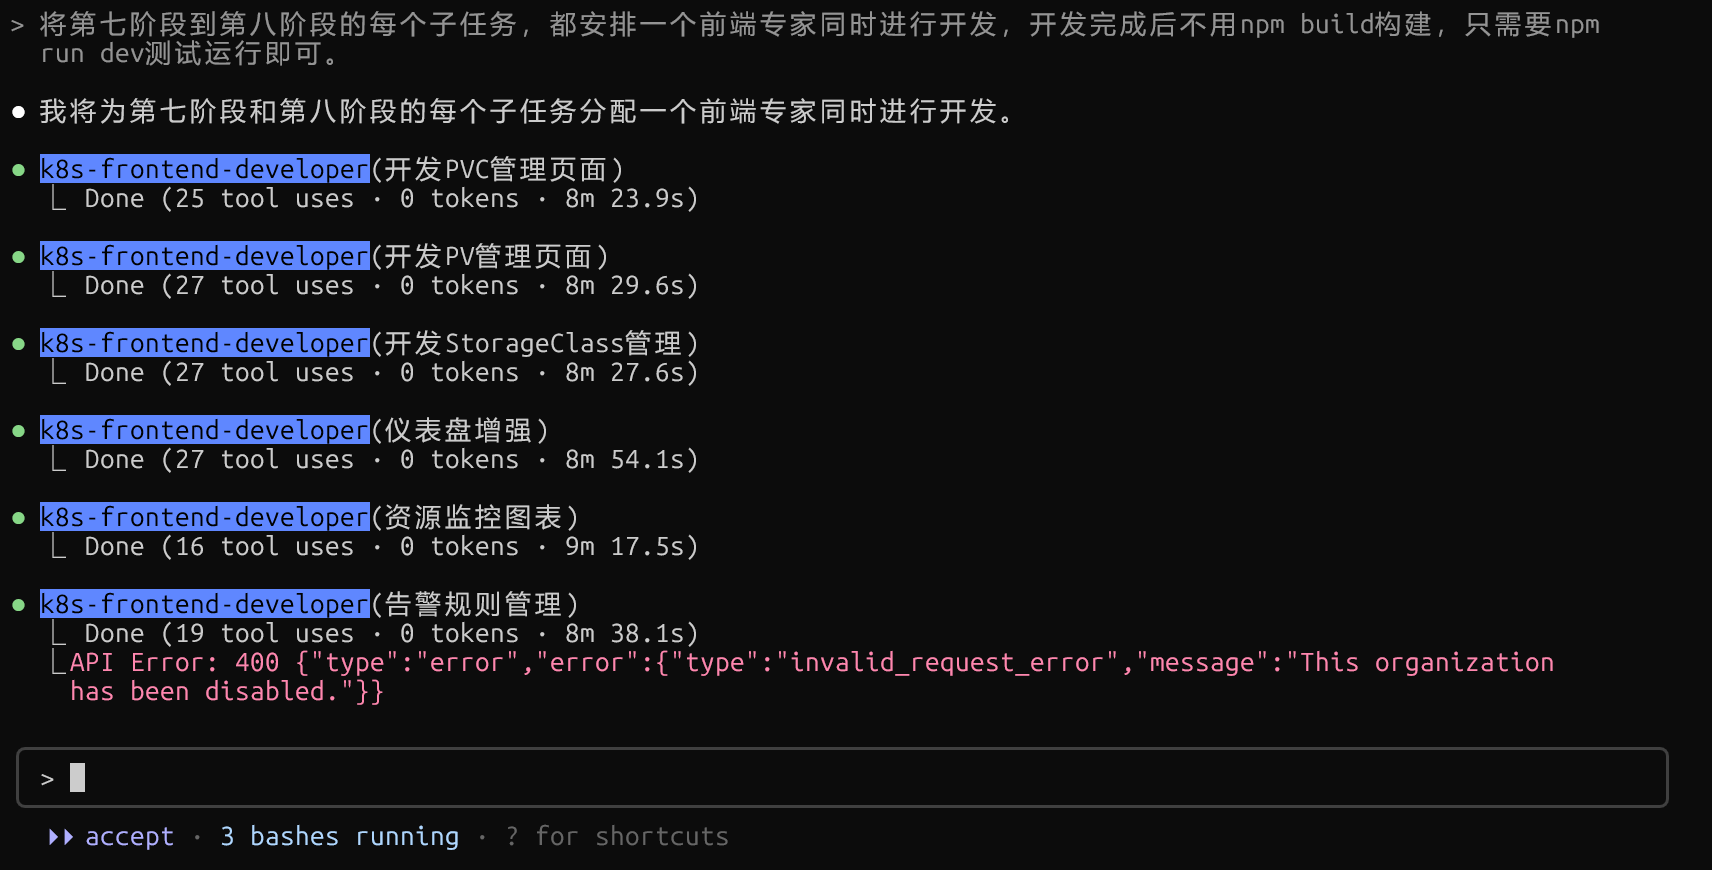1712x870 pixels.
Task: Focus the command prompt input box
Action: 842,777
